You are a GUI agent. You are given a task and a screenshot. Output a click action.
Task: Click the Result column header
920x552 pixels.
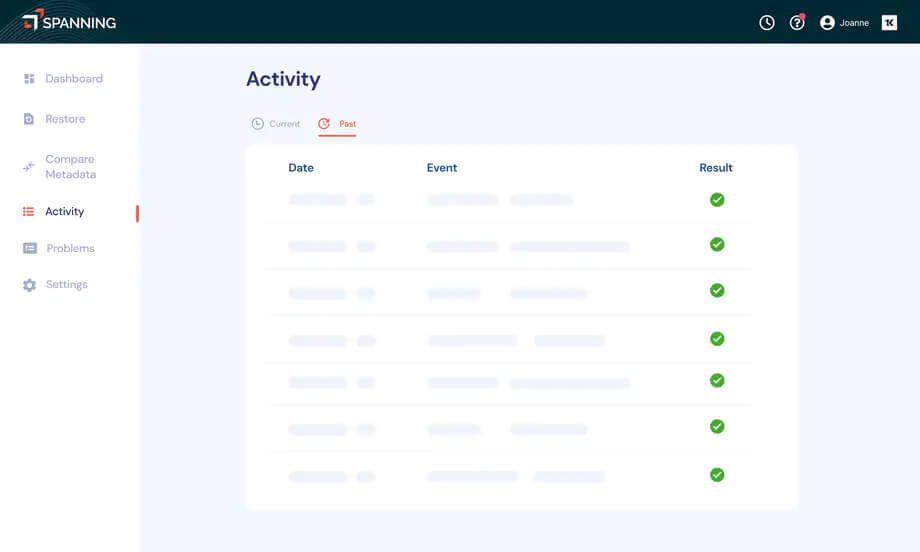click(x=716, y=168)
